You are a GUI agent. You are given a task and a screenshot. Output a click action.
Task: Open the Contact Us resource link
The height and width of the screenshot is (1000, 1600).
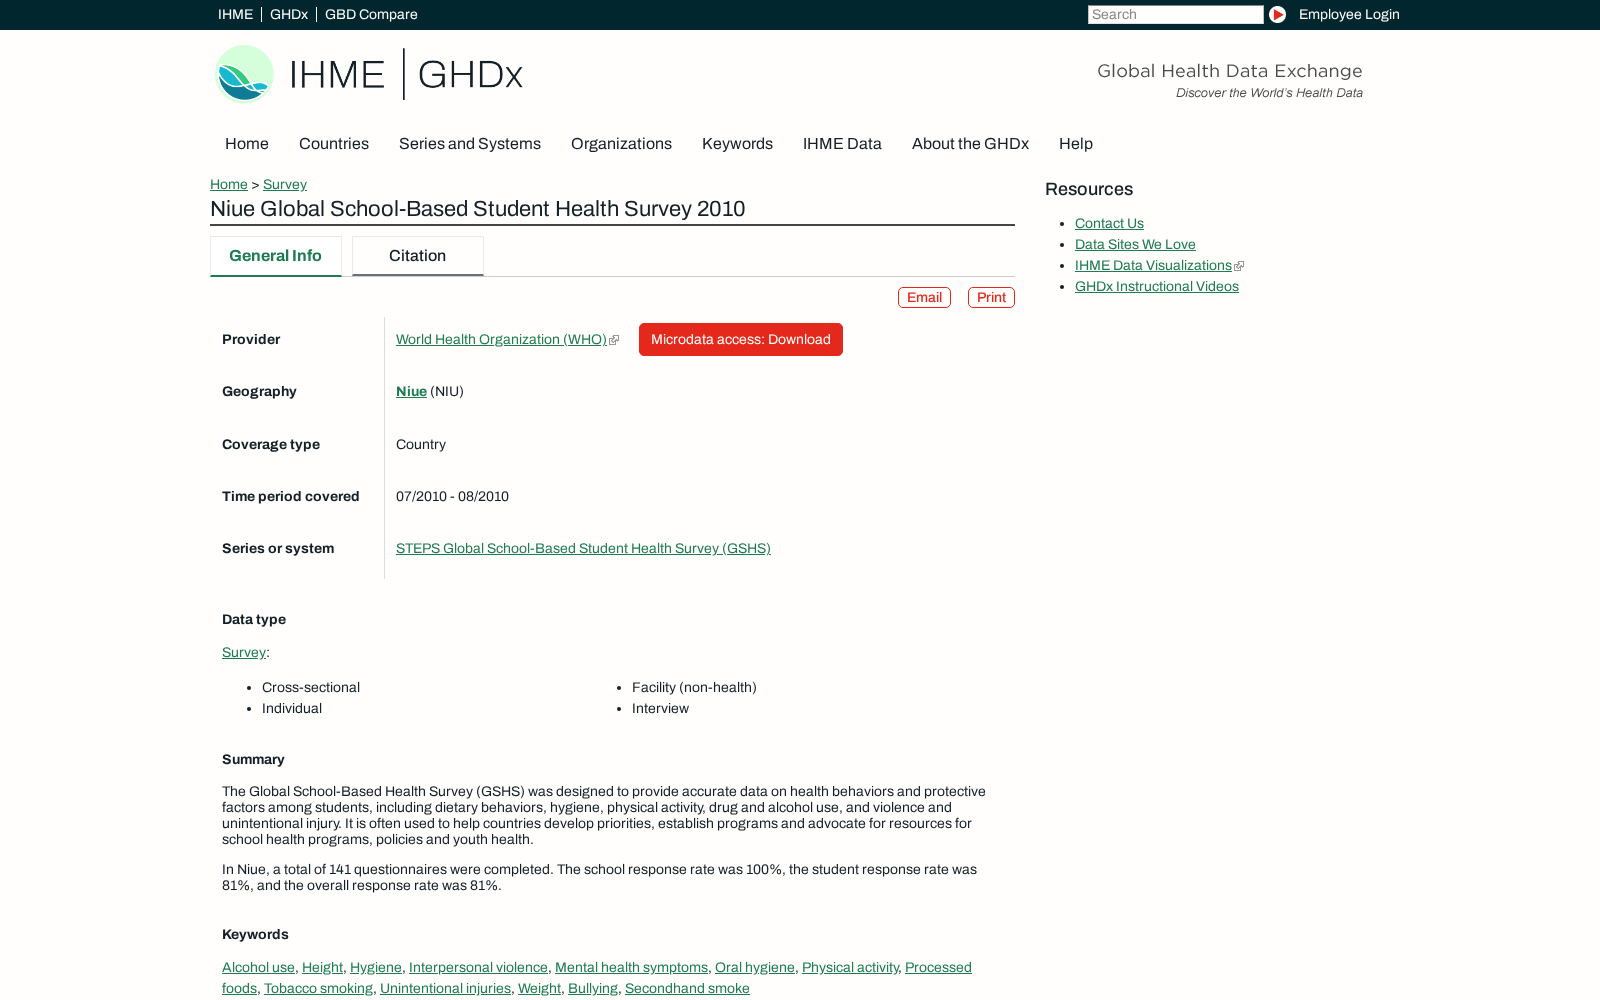coord(1109,224)
